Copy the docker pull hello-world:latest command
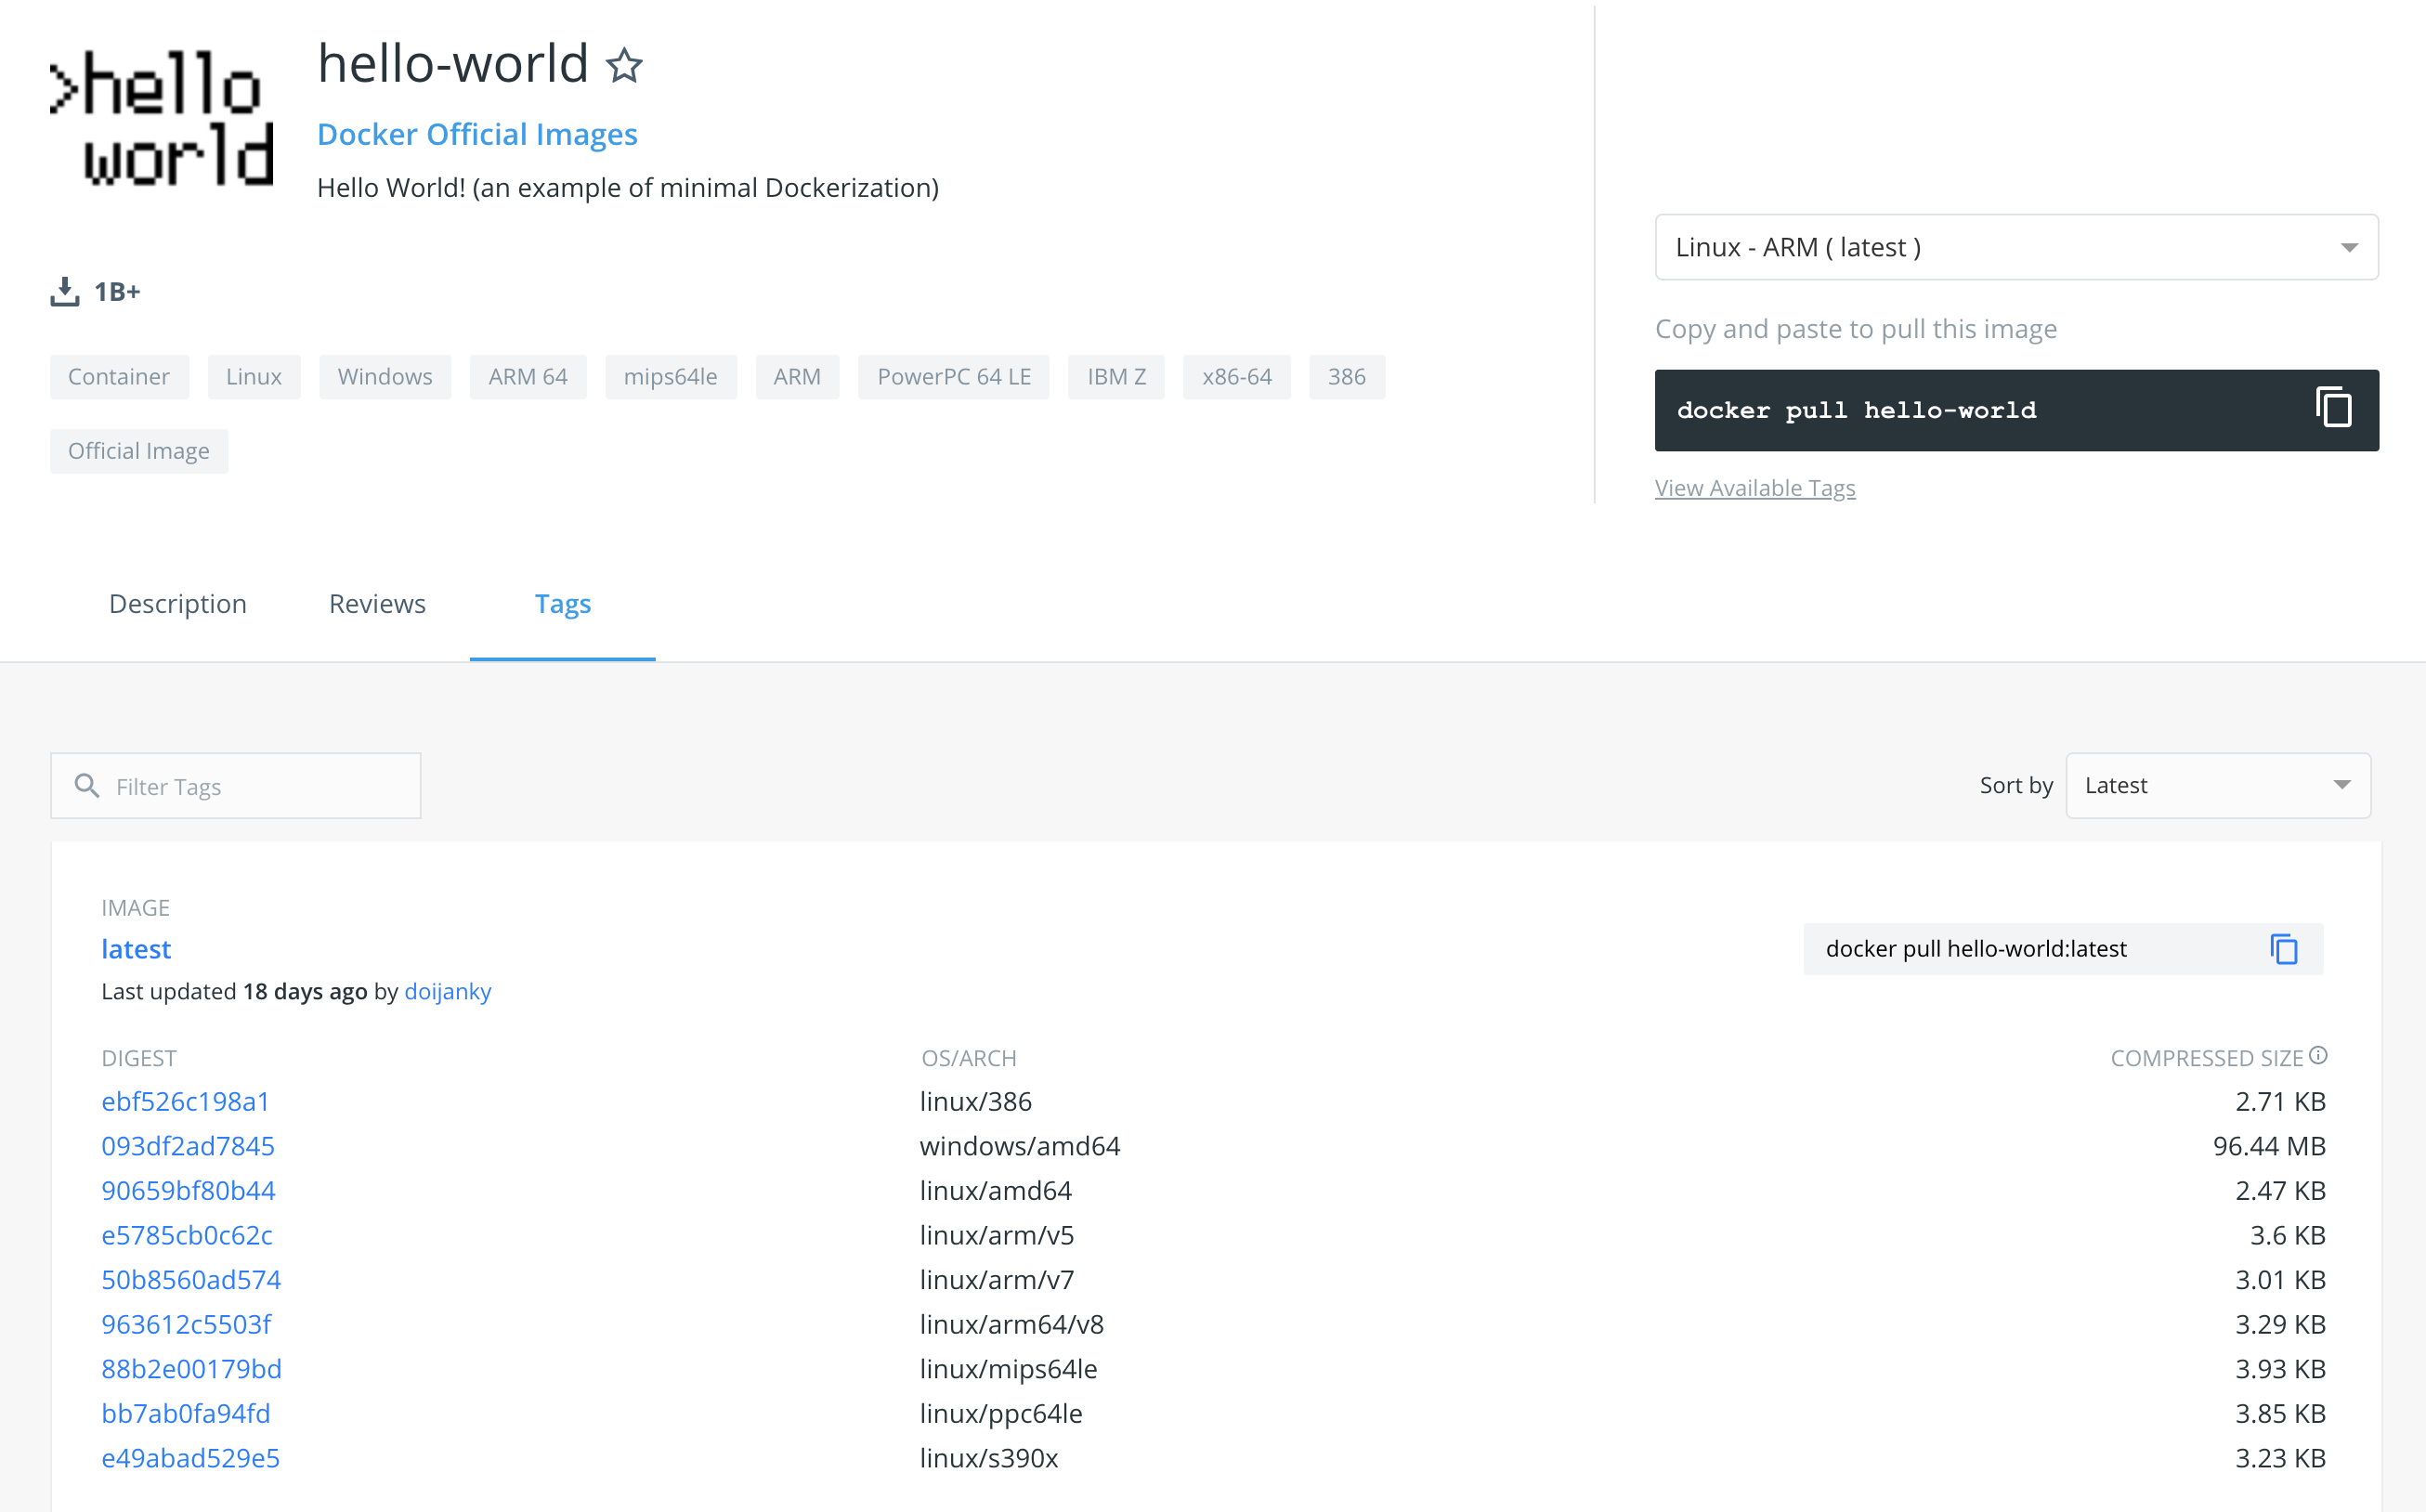This screenshot has height=1512, width=2426. tap(2284, 949)
